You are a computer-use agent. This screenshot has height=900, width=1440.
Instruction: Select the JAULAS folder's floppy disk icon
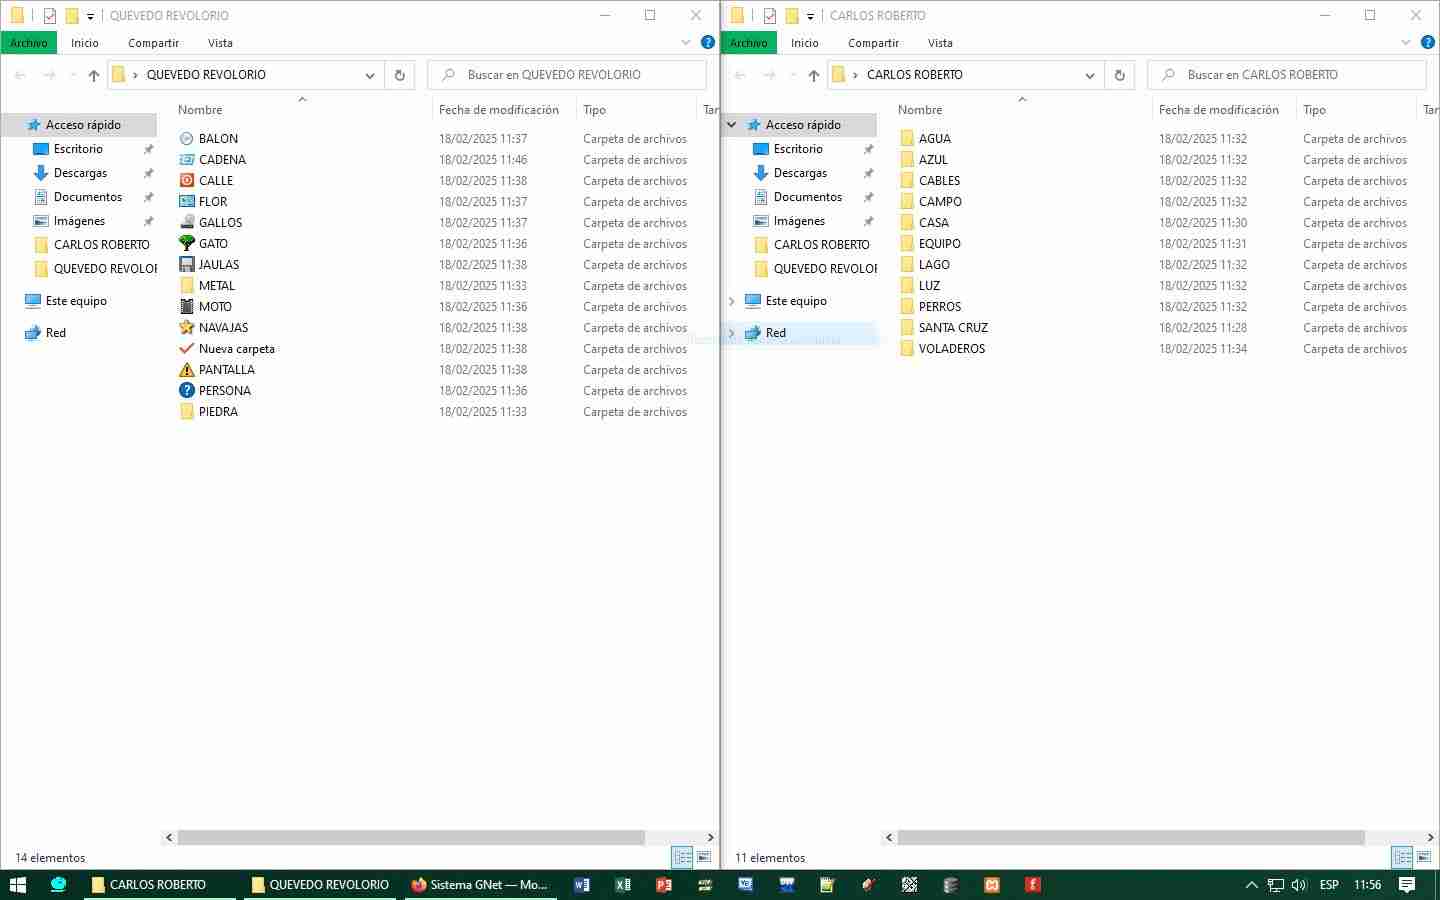point(186,265)
